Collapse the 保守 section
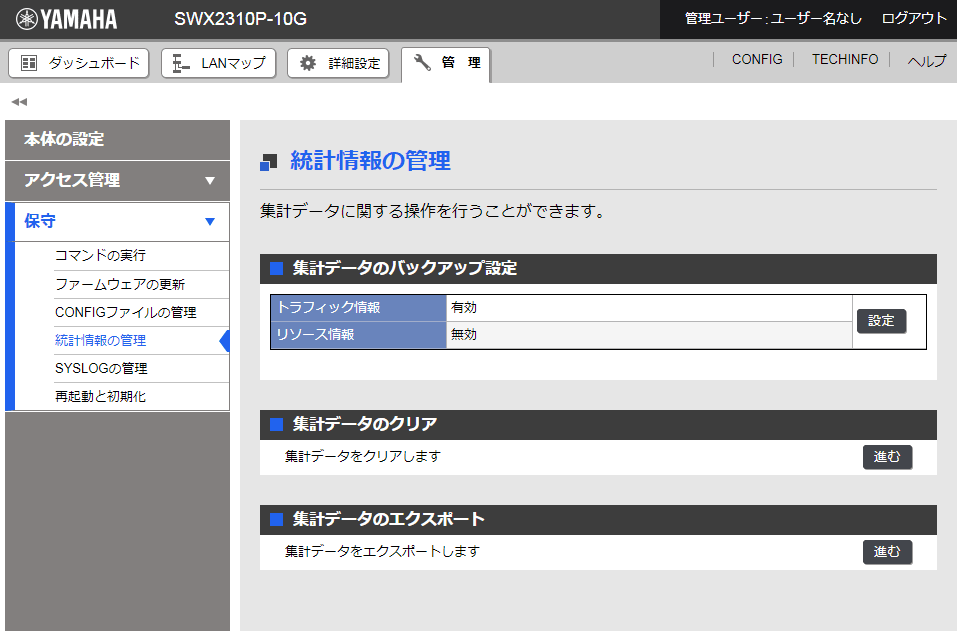The image size is (957, 631). [x=117, y=221]
